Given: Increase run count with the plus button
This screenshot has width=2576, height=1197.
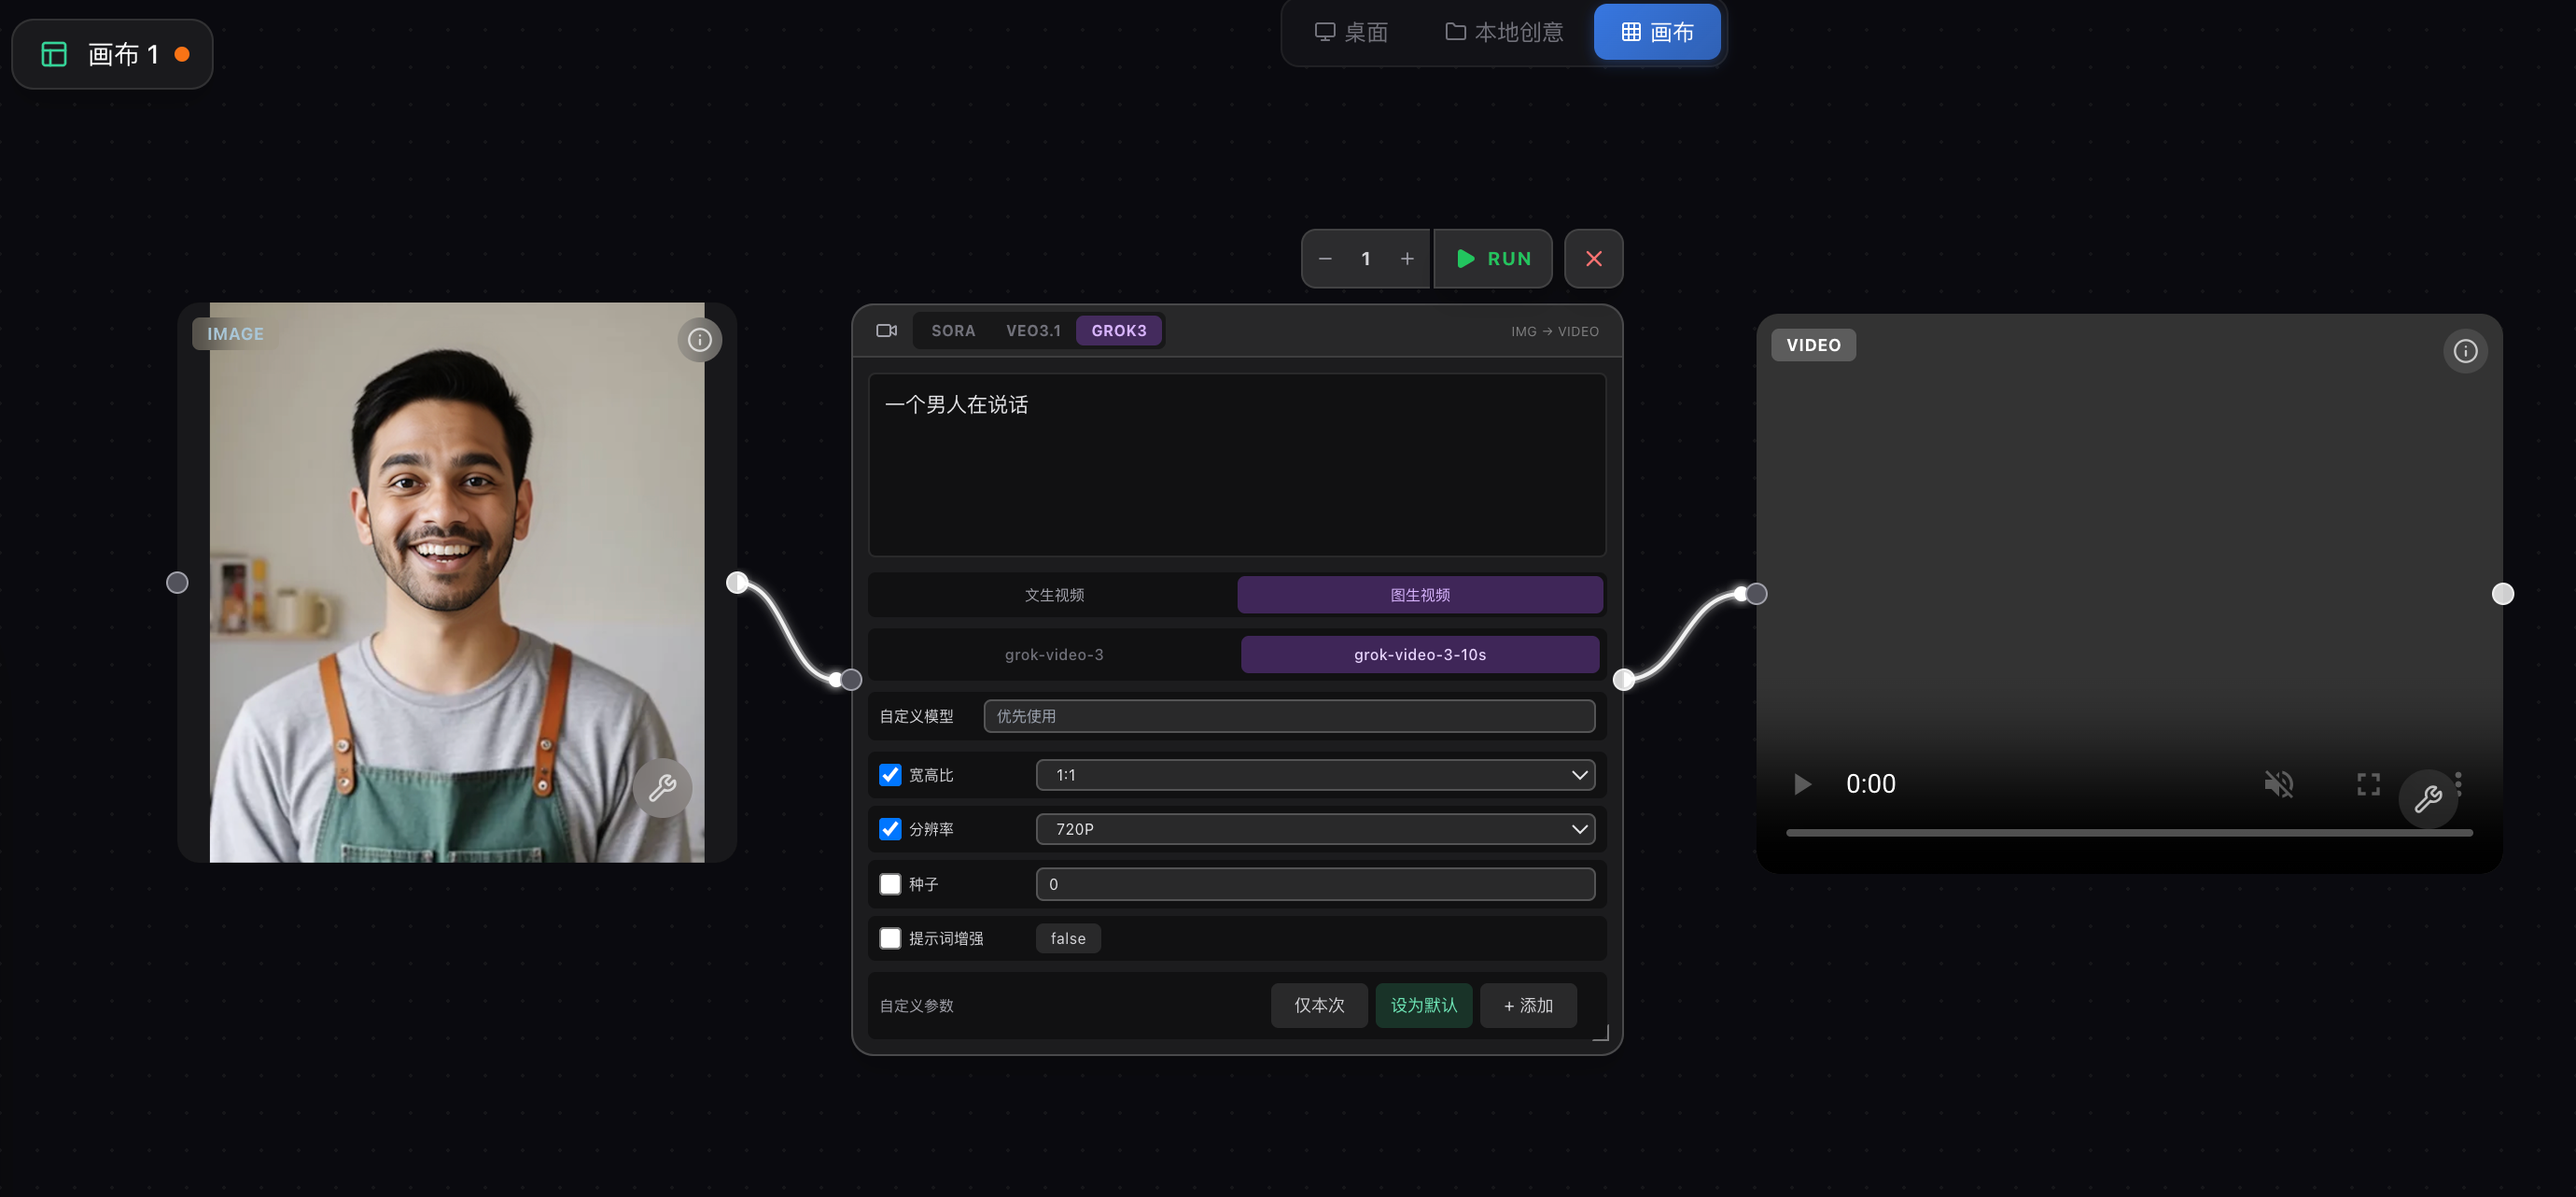Looking at the screenshot, I should pos(1407,259).
